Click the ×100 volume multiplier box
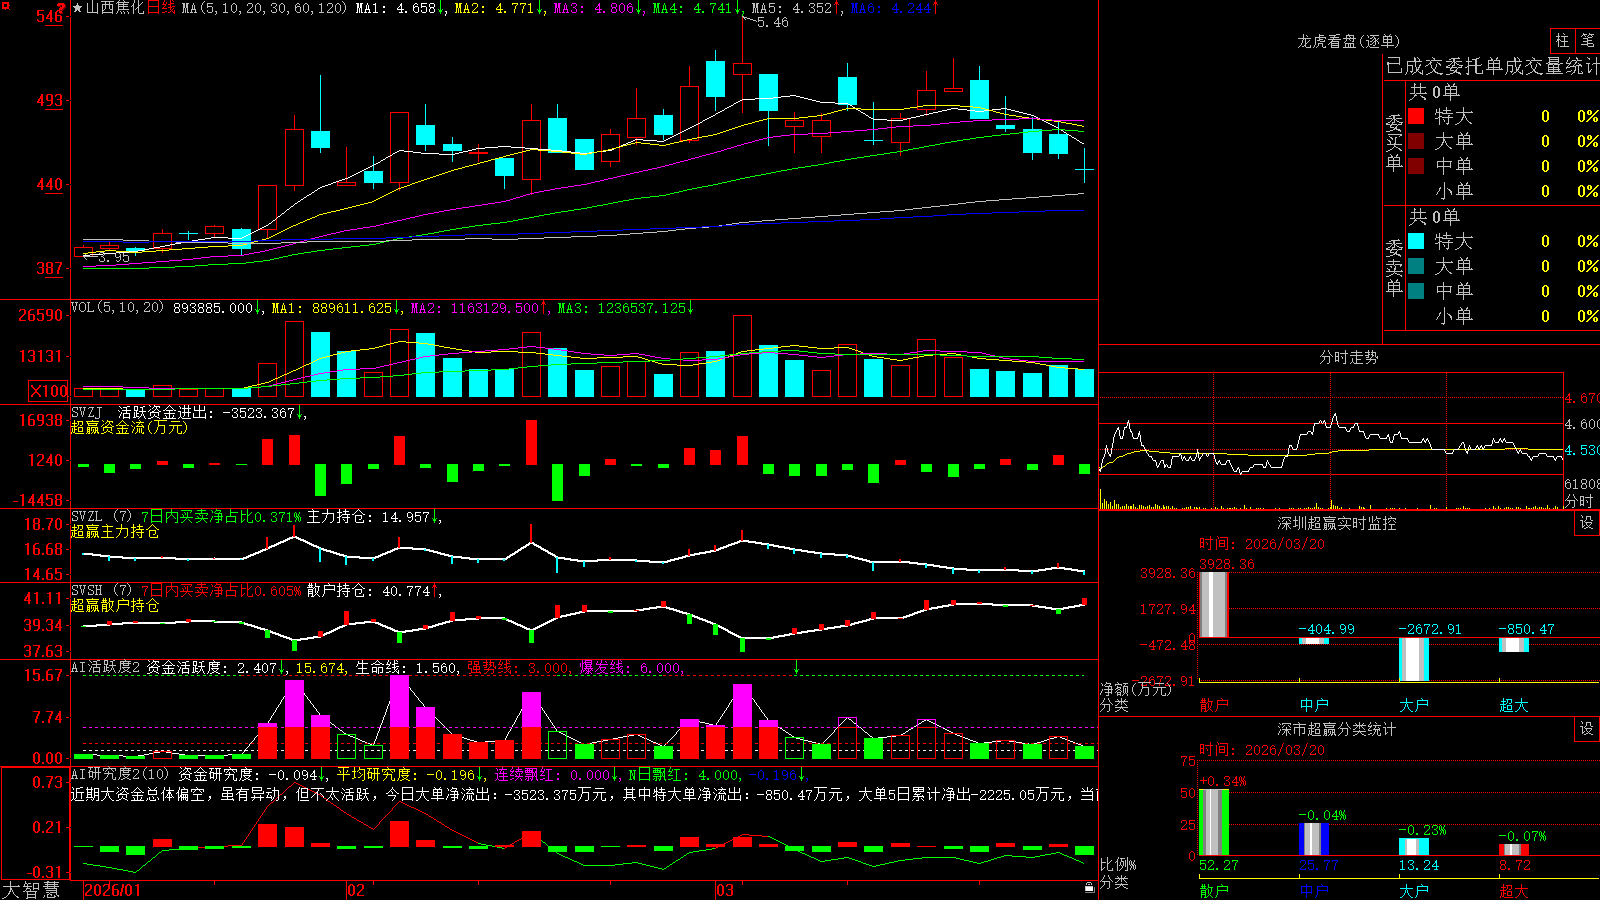 point(49,391)
